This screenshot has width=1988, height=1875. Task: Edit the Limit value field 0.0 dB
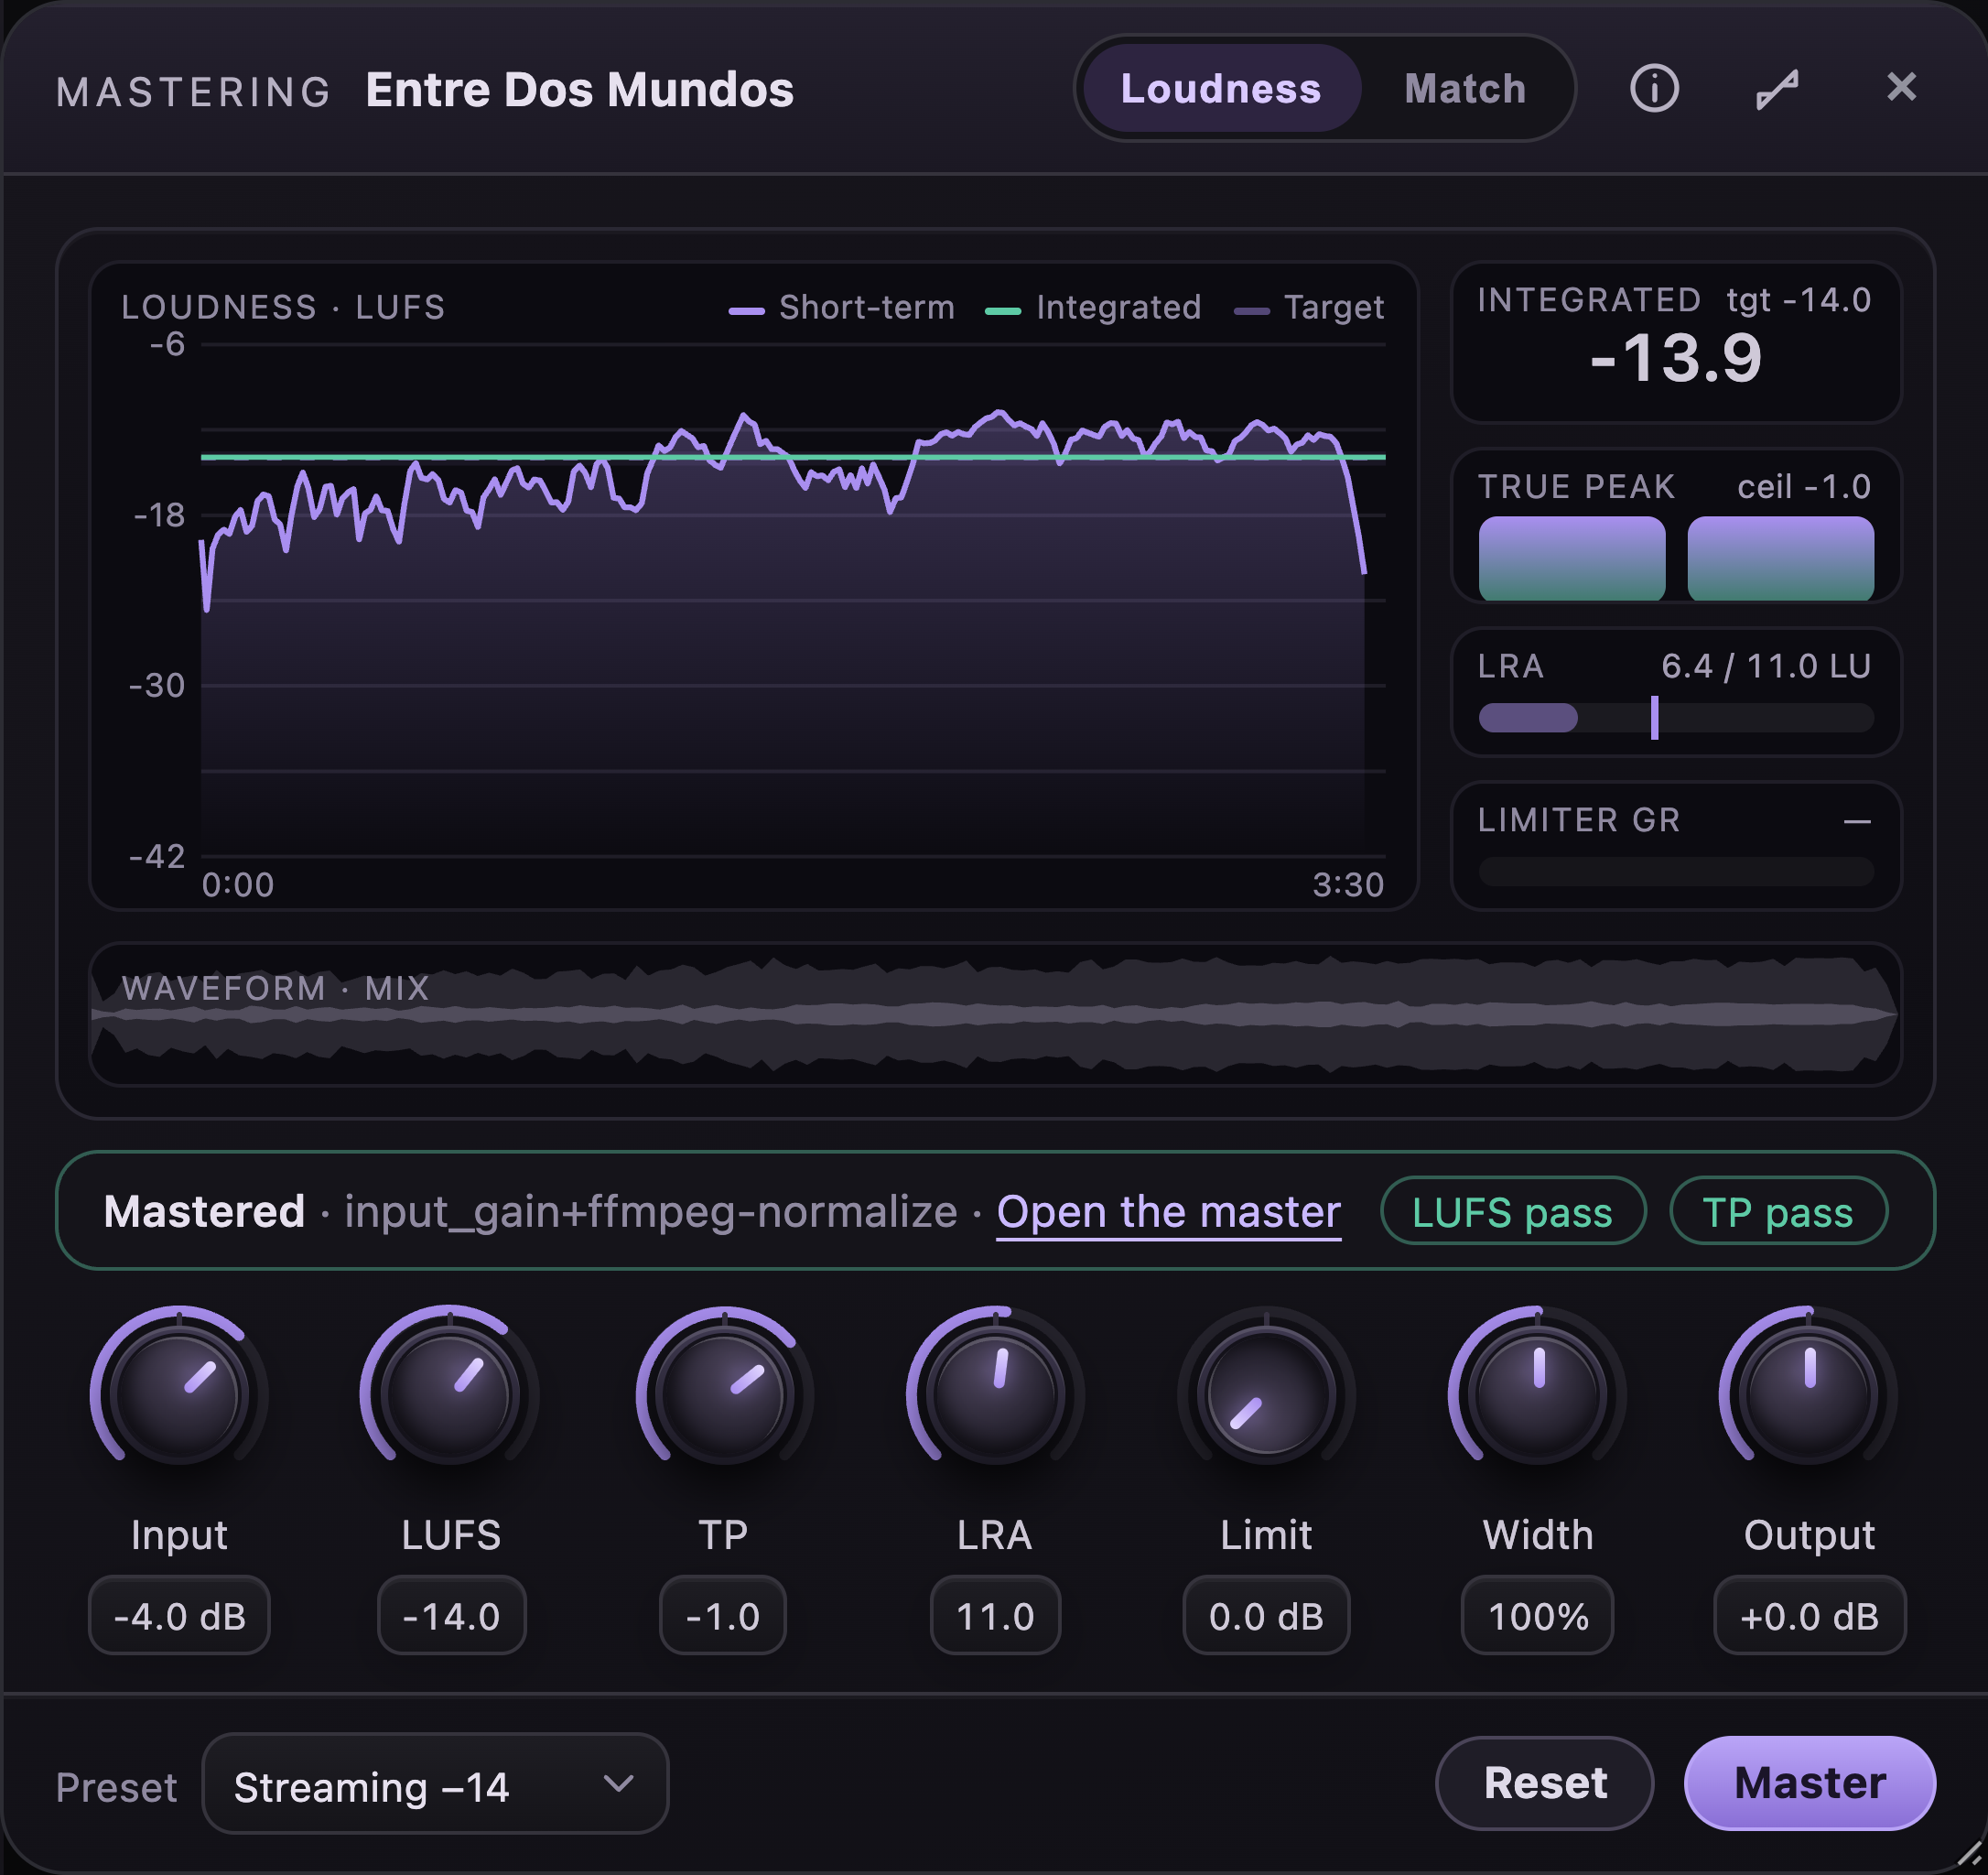1266,1615
